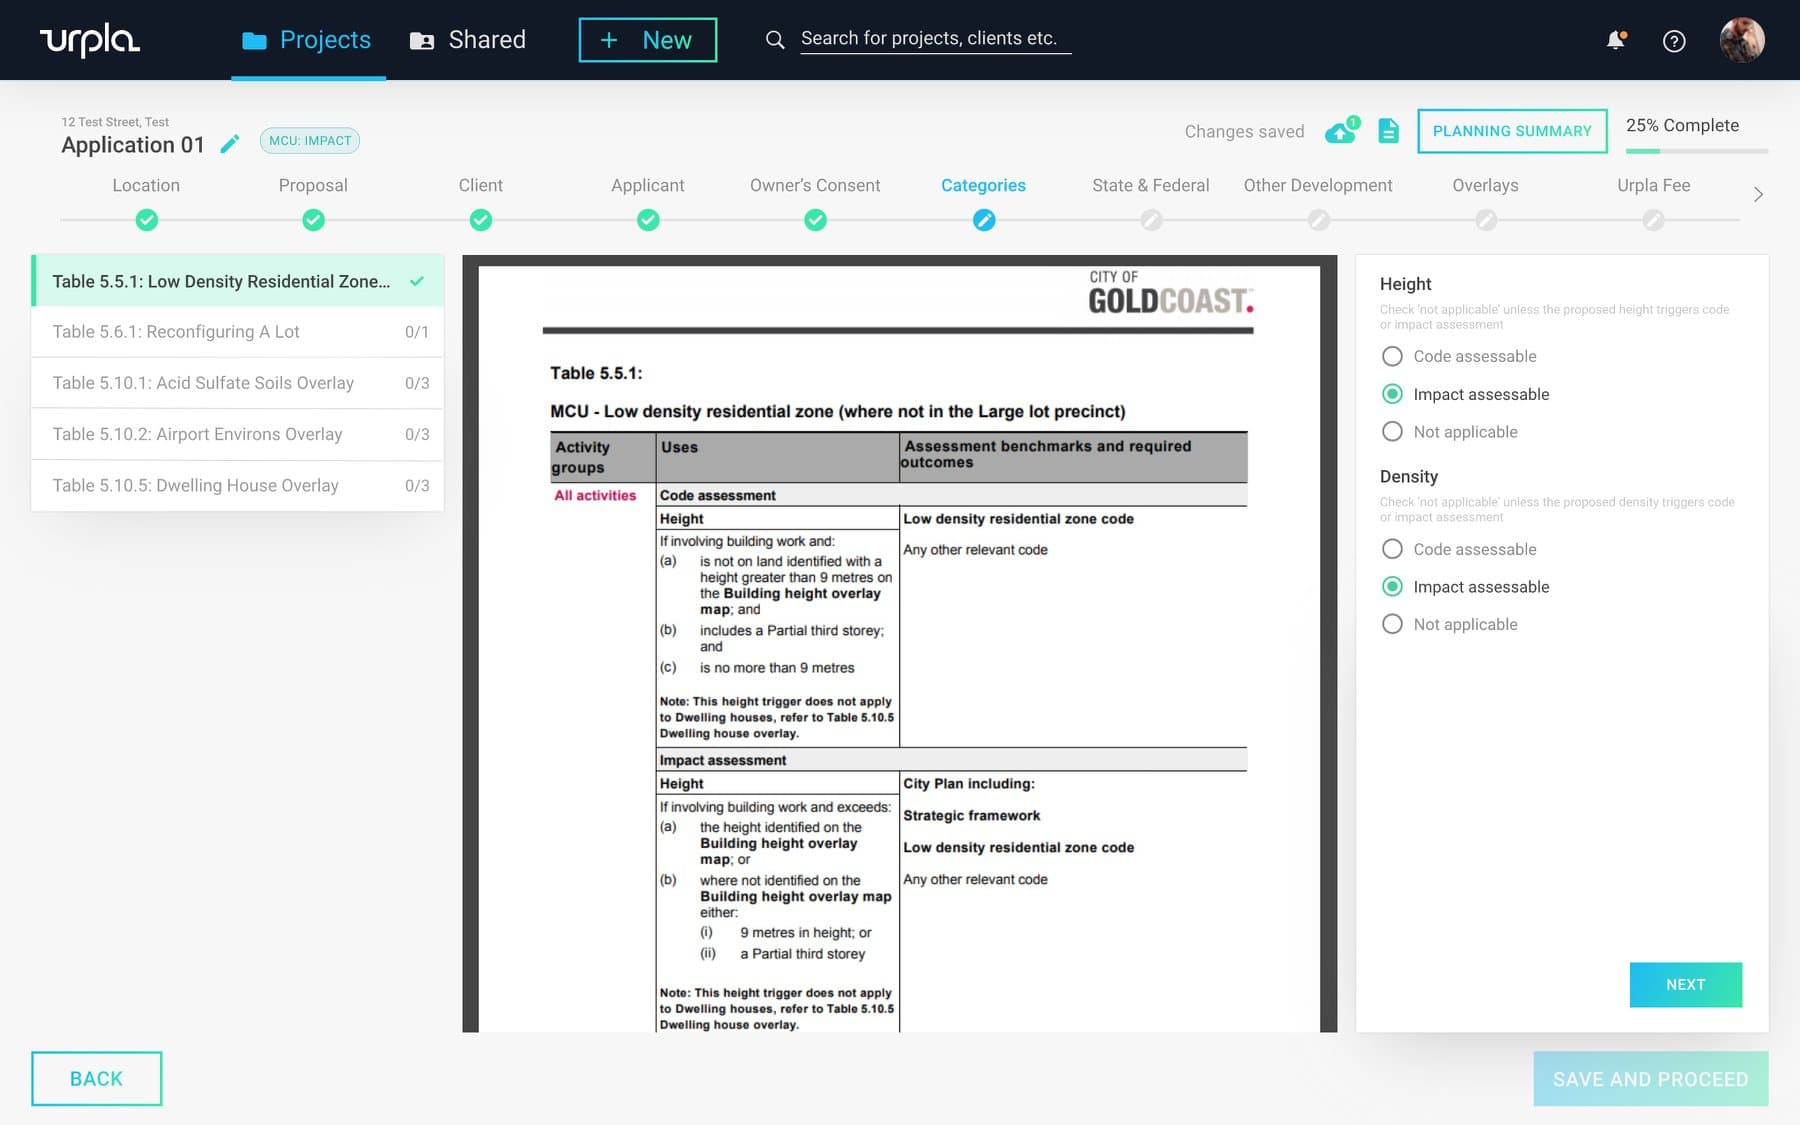This screenshot has width=1800, height=1125.
Task: Click the cloud upload icon
Action: pos(1340,131)
